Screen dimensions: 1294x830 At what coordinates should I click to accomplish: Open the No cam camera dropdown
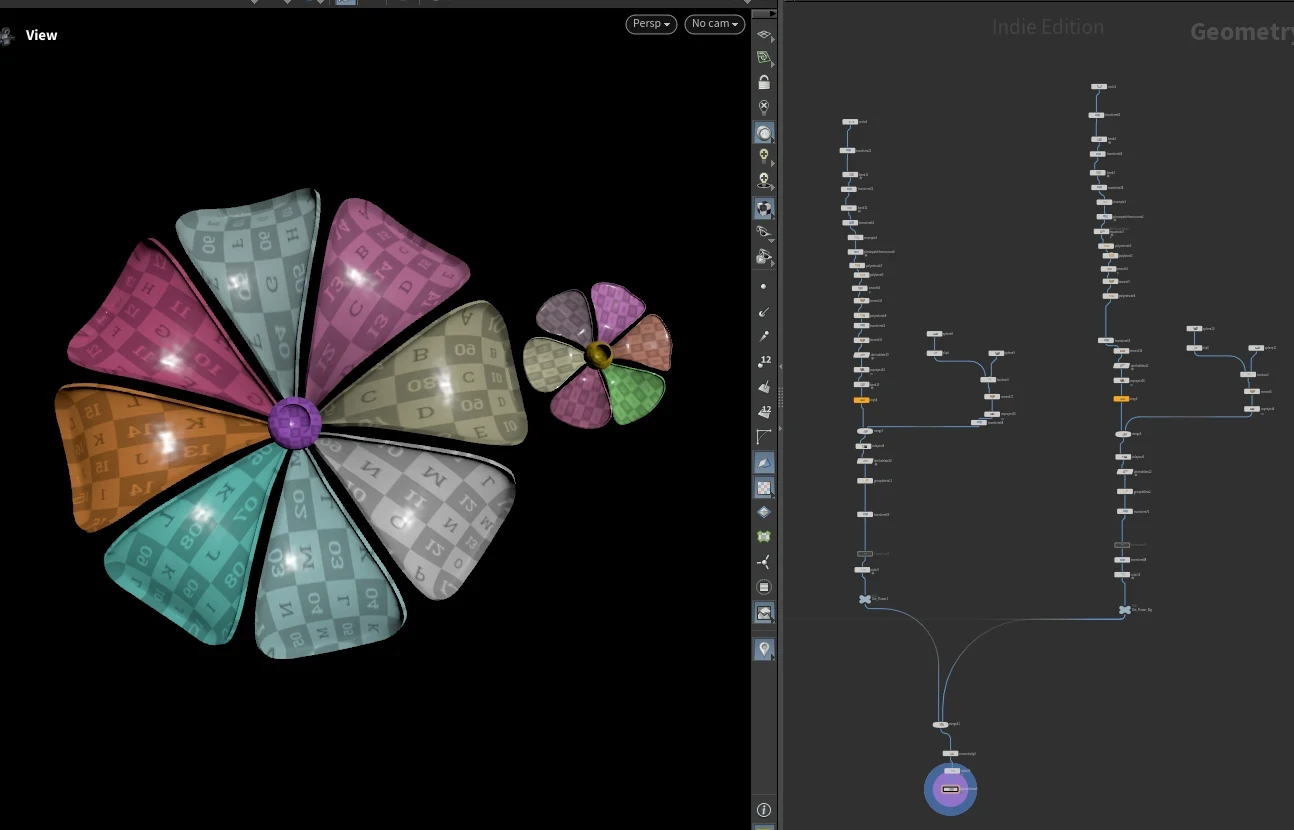[714, 24]
